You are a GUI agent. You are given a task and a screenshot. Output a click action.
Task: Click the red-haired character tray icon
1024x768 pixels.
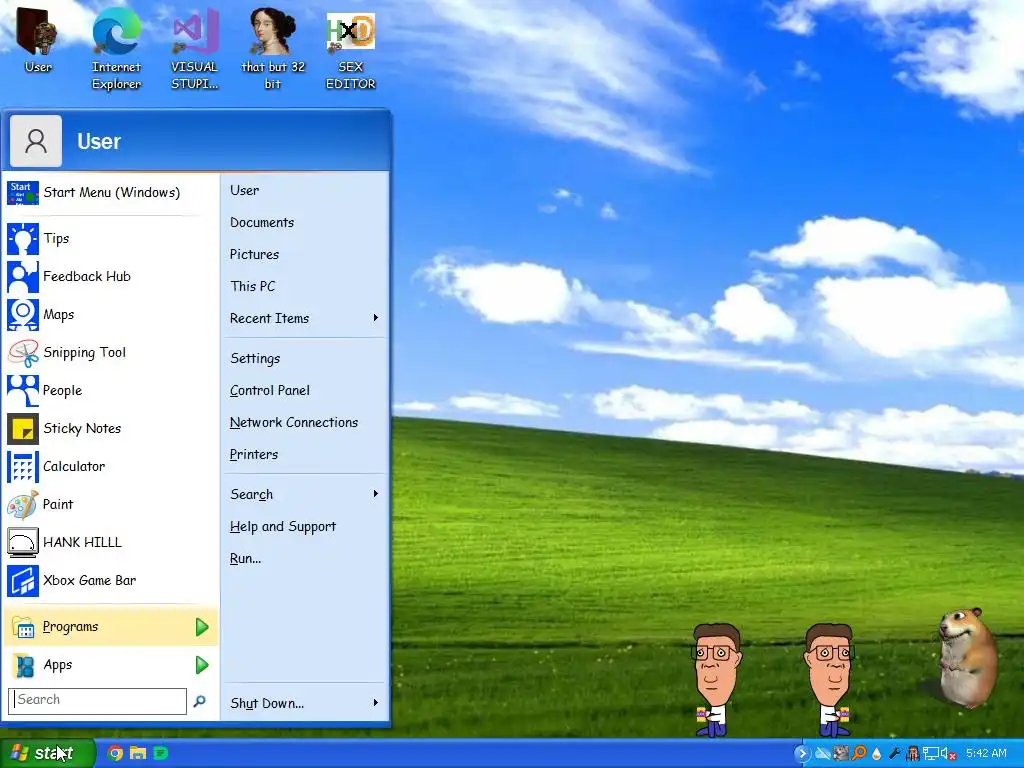[912, 754]
